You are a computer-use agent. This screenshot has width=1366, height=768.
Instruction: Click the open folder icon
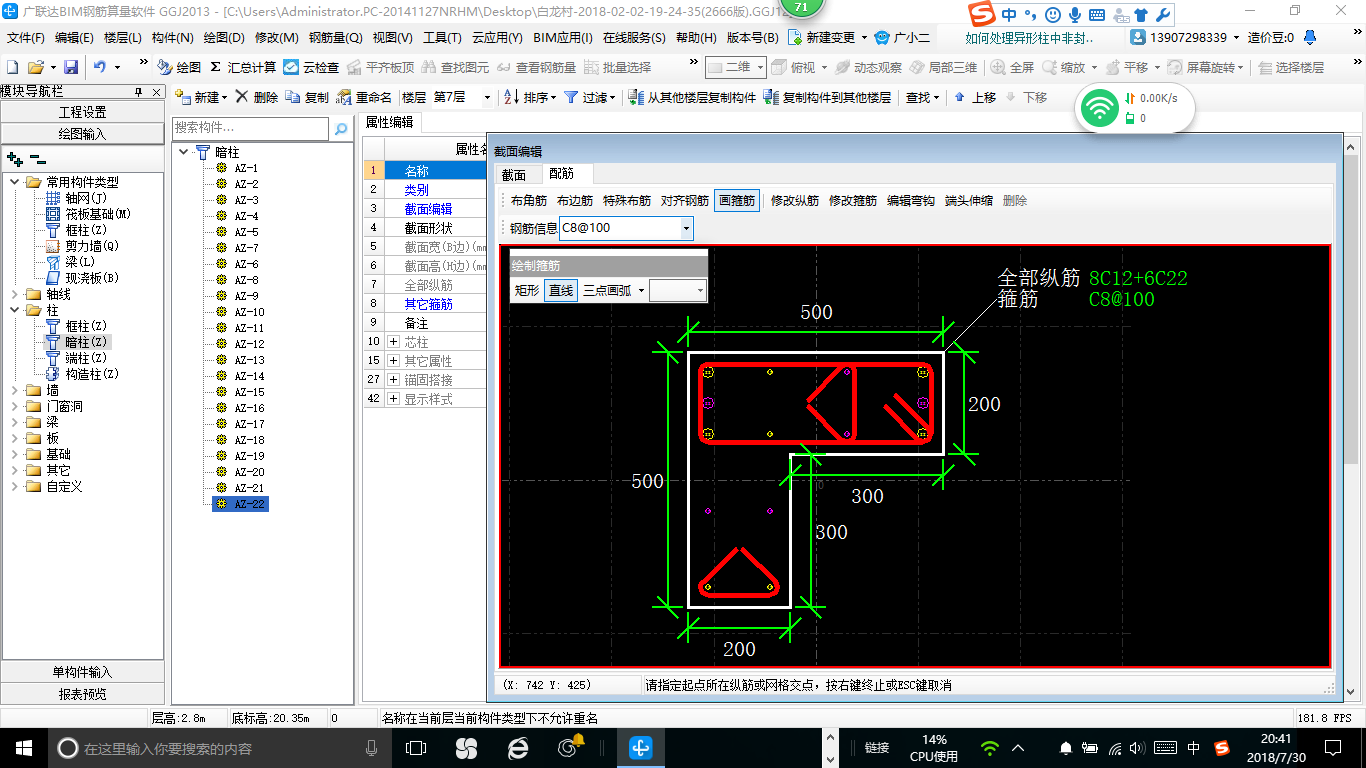(35, 67)
